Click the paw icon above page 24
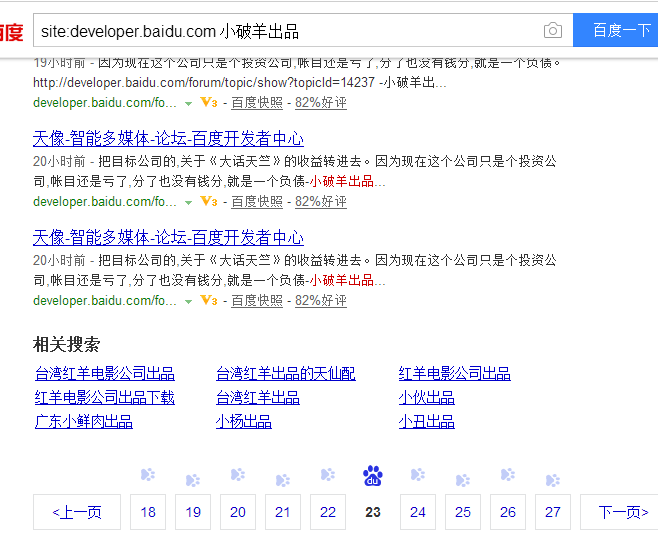Screen dimensions: 658x552 click(x=418, y=475)
